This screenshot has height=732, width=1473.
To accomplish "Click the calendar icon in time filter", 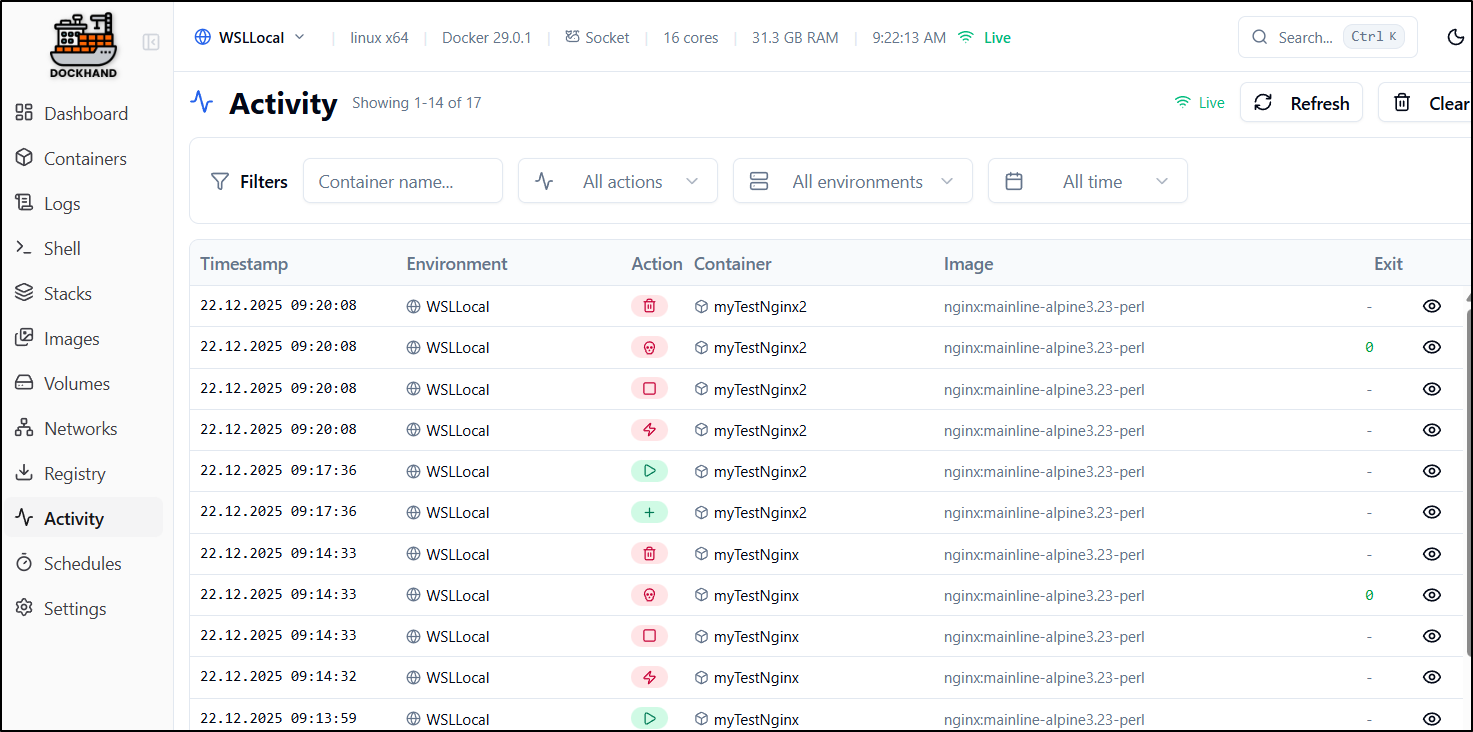I will (x=1014, y=181).
